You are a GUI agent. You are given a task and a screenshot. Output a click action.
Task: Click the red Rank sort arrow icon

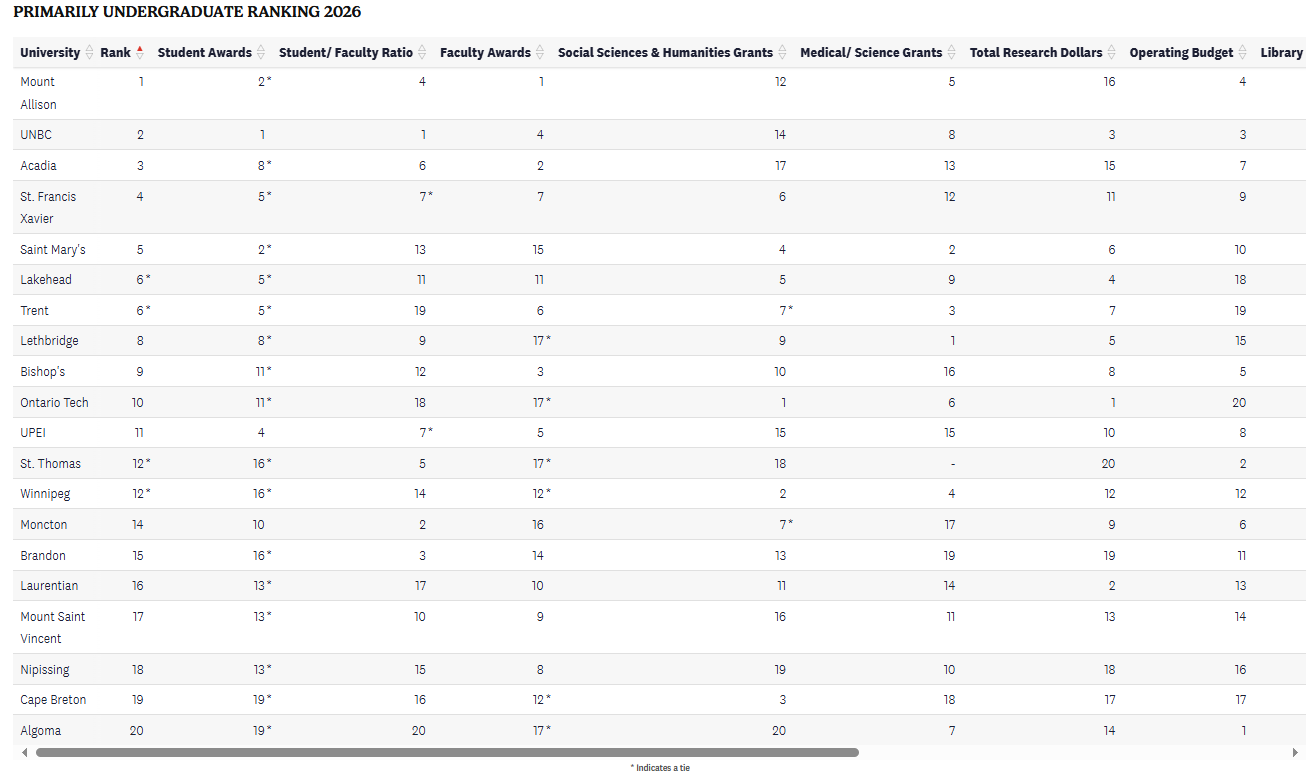(140, 53)
